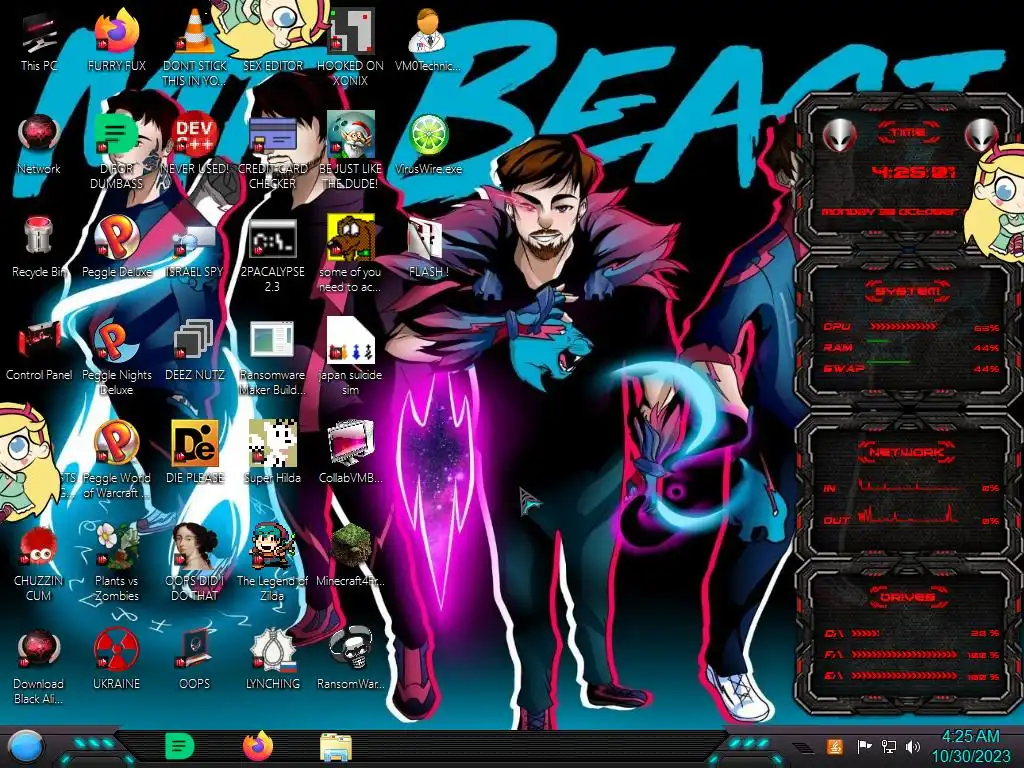1024x768 pixels.
Task: Click the C:\ drive usage bar
Action: click(x=866, y=633)
